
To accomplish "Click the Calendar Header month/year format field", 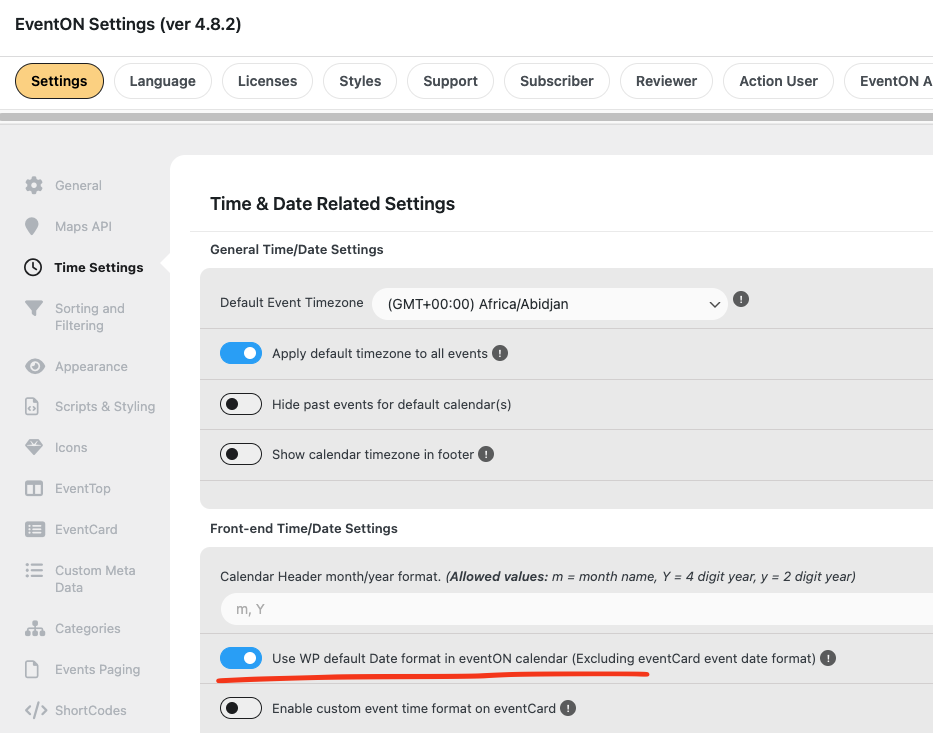I will coord(577,609).
